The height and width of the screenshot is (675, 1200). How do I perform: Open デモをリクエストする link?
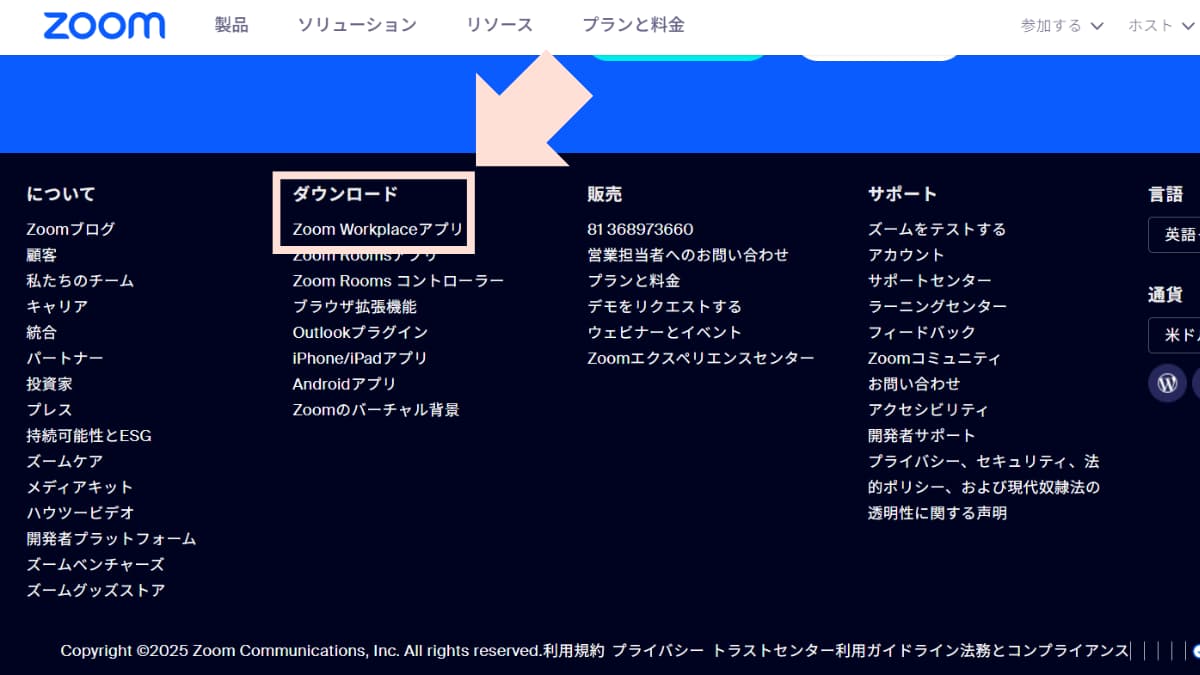pos(664,307)
